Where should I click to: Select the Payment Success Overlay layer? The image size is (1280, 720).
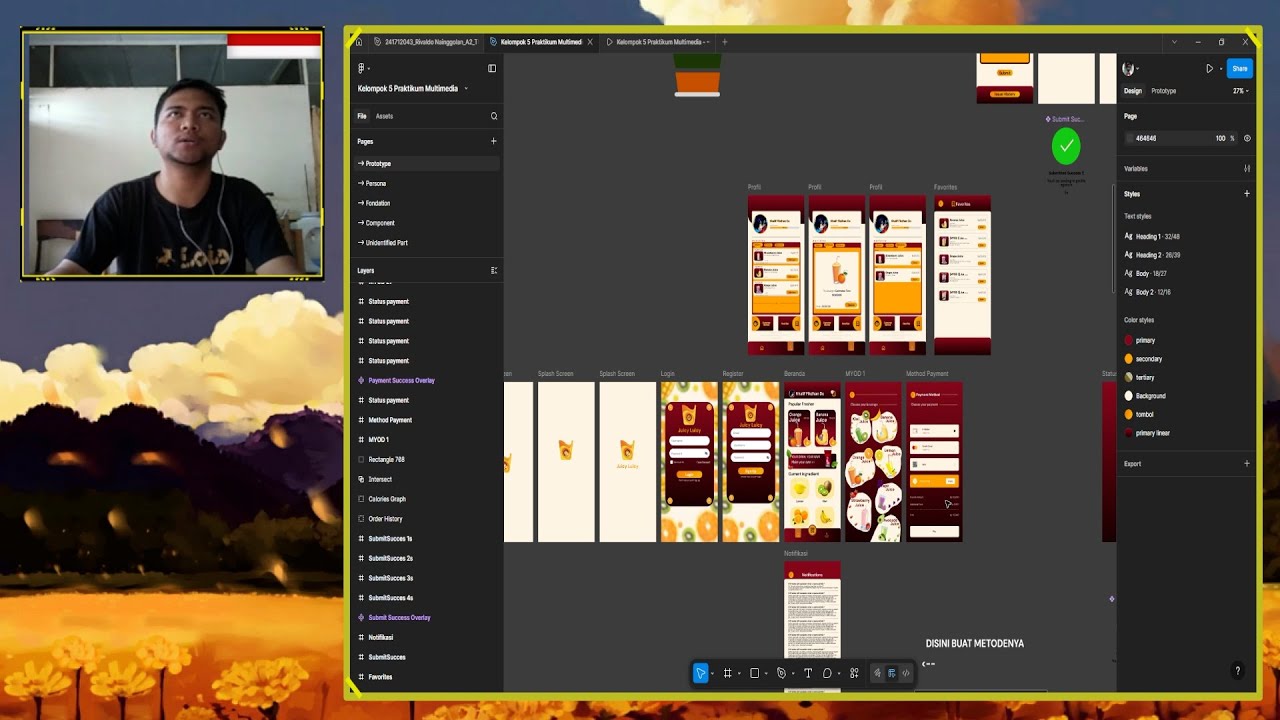401,380
